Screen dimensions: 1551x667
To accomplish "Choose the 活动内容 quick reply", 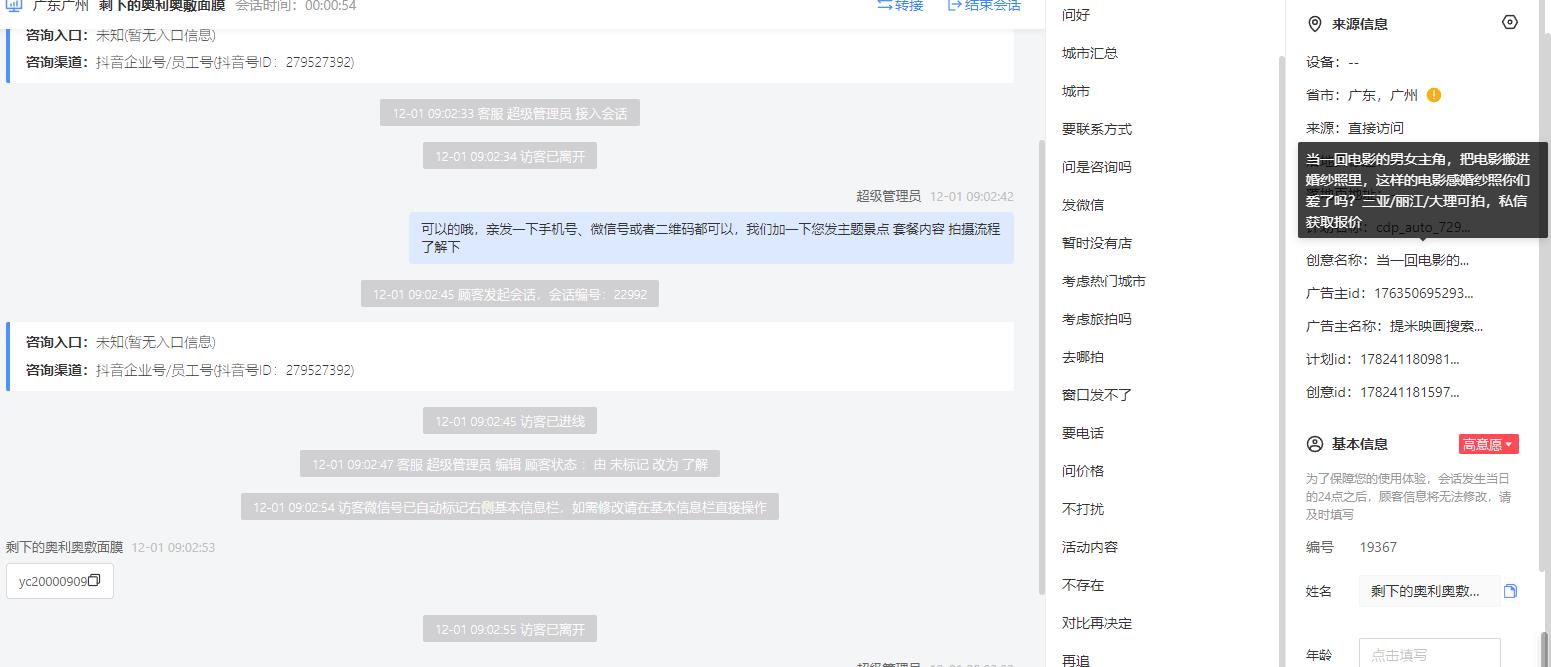I will point(1090,547).
